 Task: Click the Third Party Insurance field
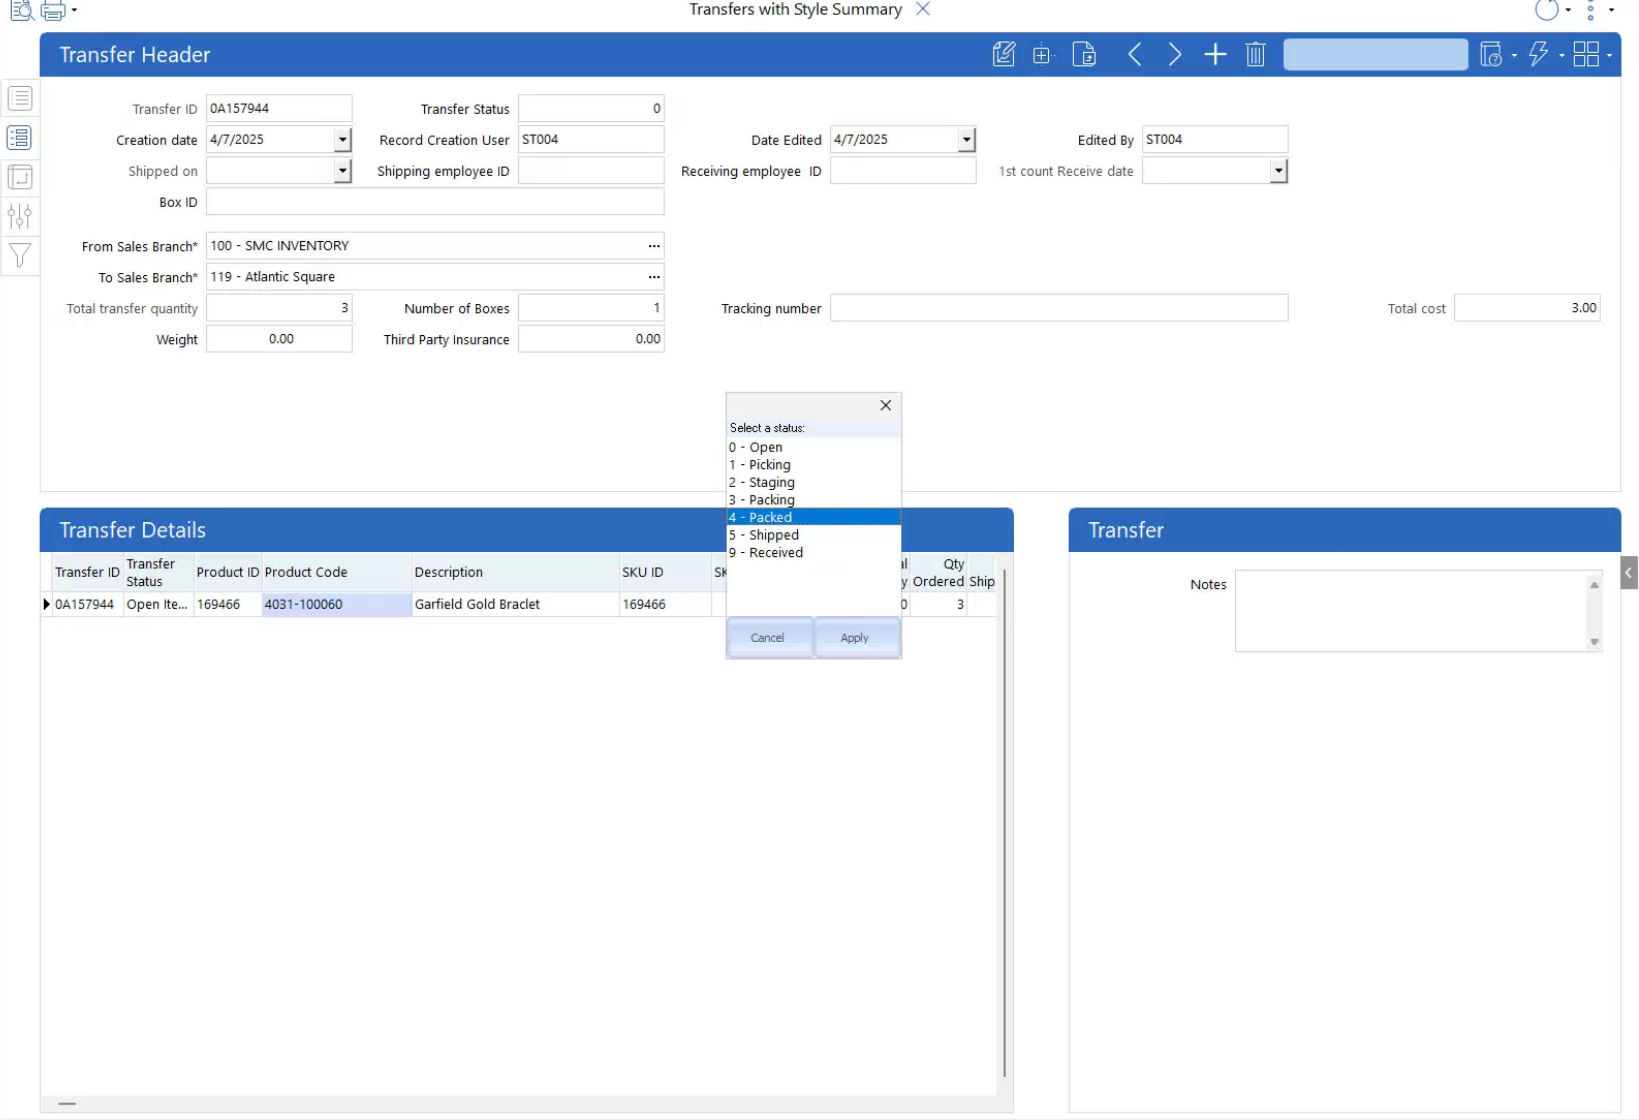591,339
